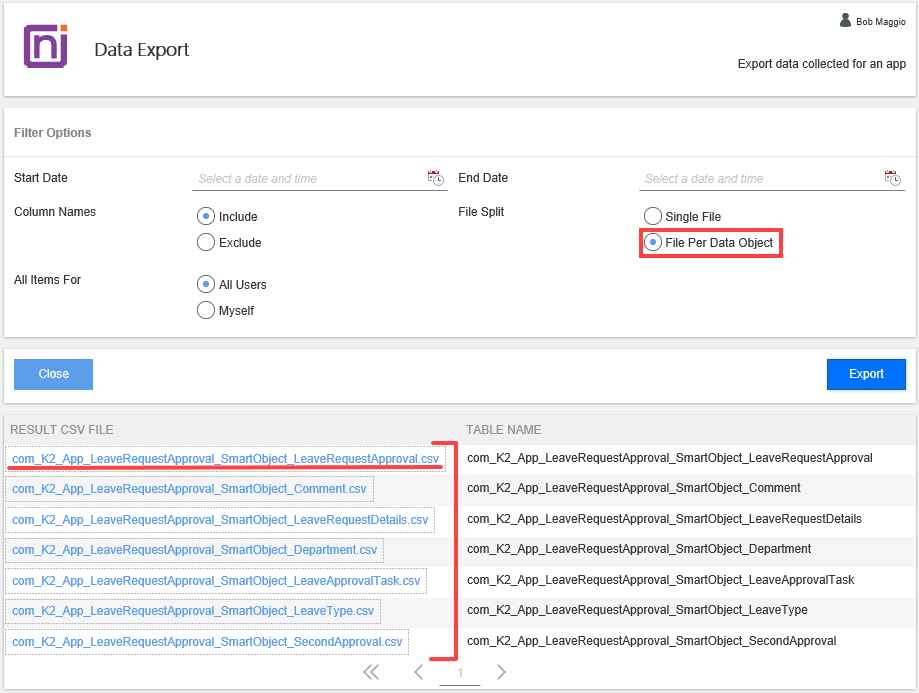Click the Export button
The image size is (919, 693).
(x=866, y=374)
